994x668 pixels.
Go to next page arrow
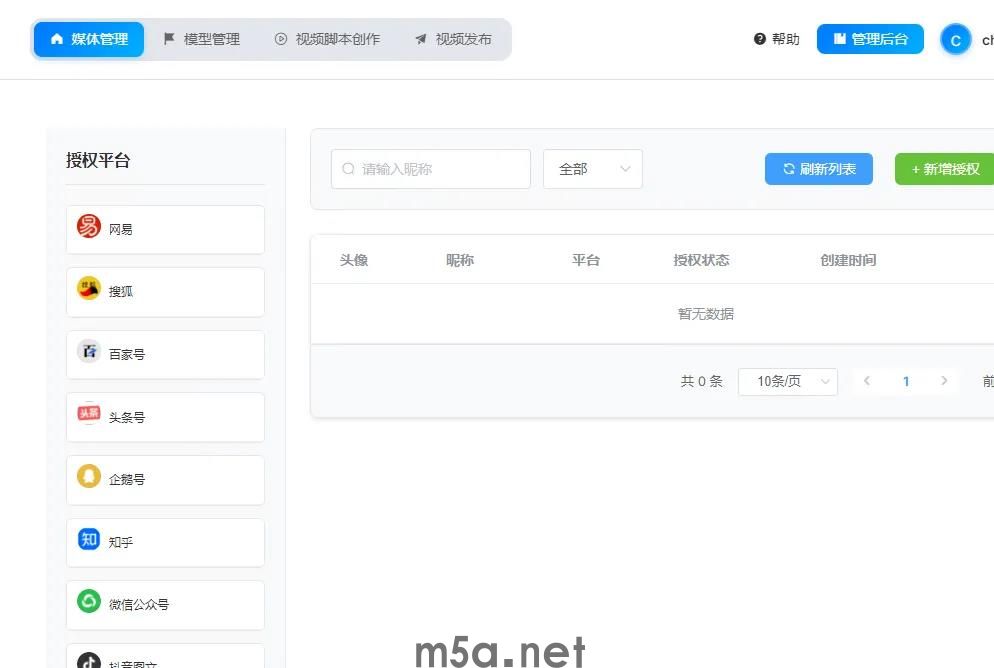tap(944, 381)
